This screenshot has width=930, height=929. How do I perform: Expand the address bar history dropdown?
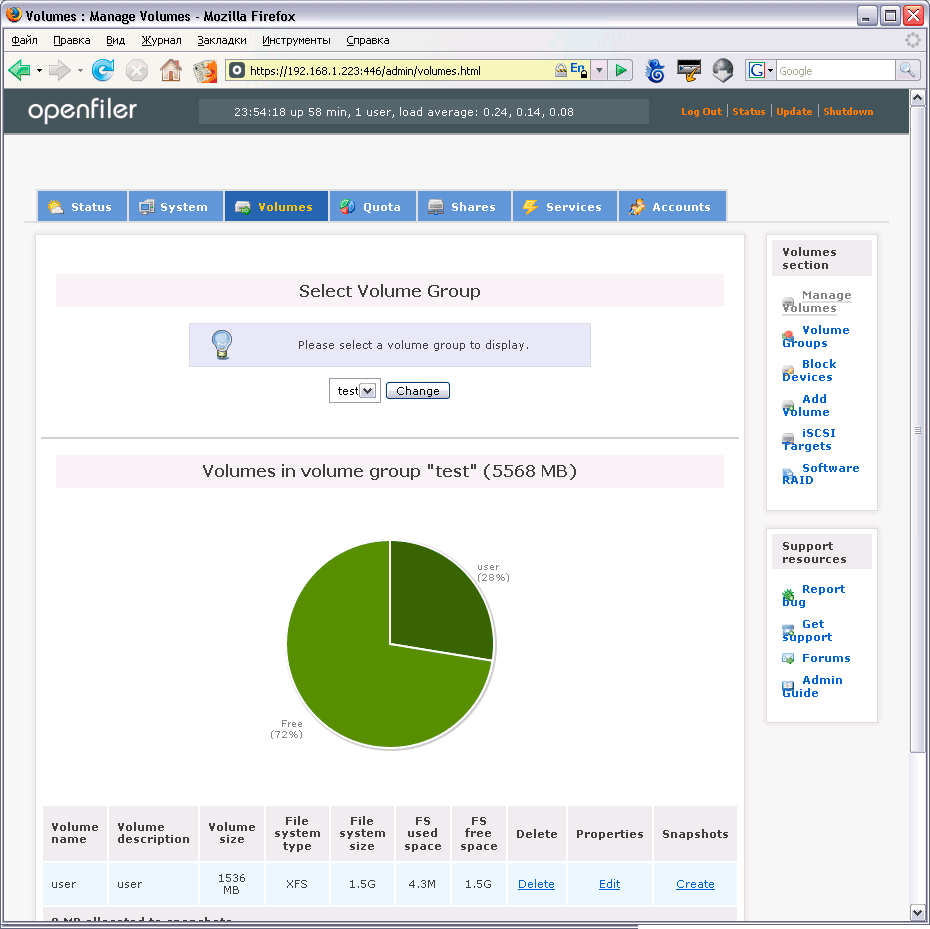click(x=599, y=70)
